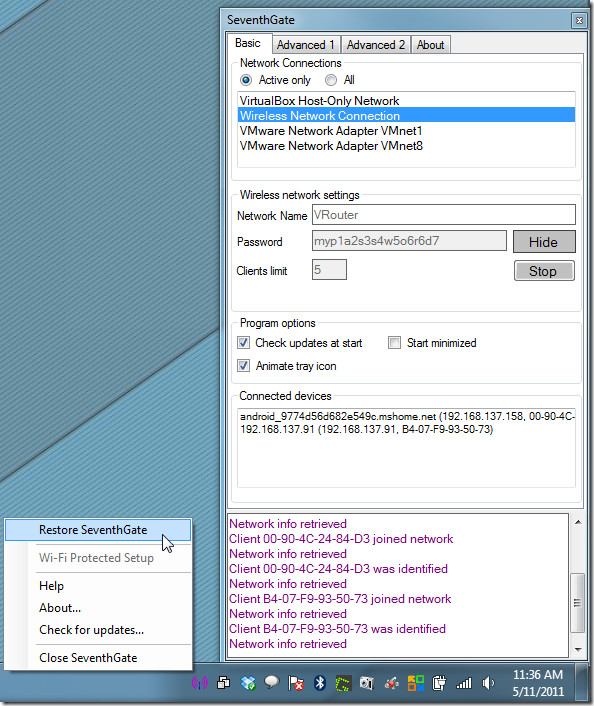Click the Hide password button

click(544, 242)
